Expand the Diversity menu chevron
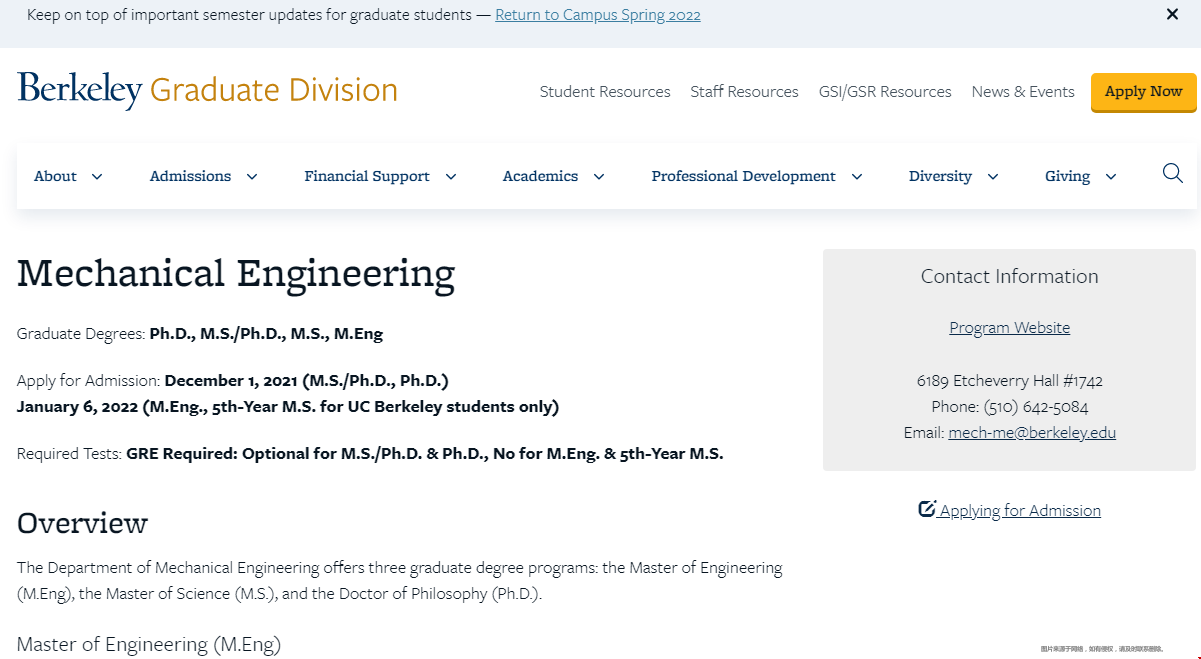This screenshot has height=659, width=1201. click(993, 177)
